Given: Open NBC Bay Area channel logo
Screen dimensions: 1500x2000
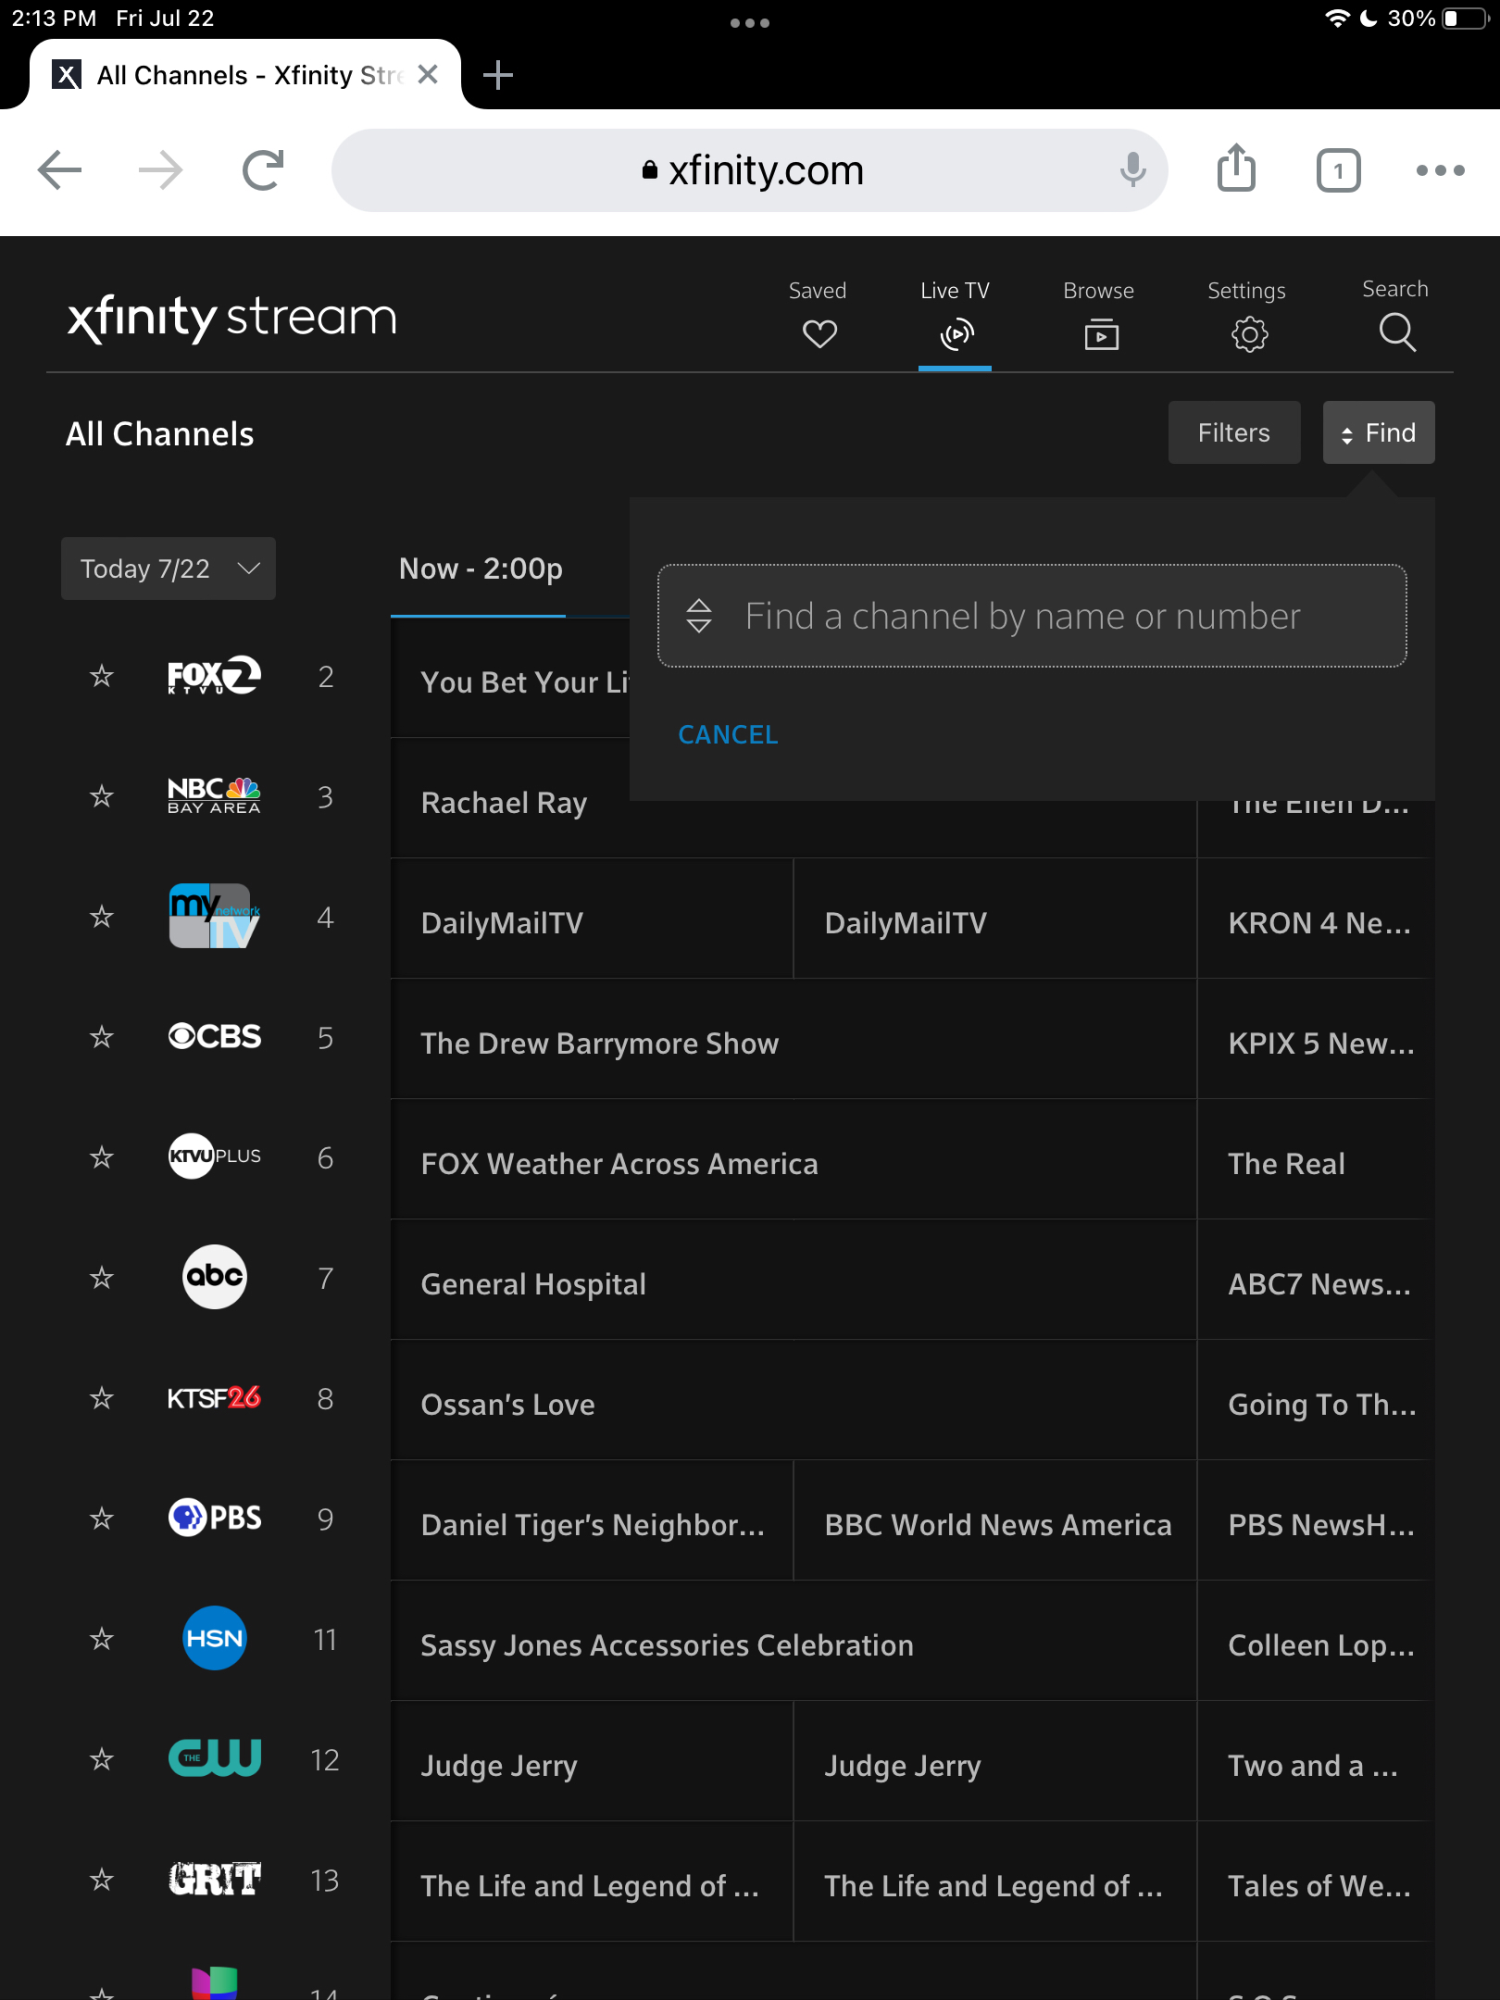Looking at the screenshot, I should pos(214,796).
